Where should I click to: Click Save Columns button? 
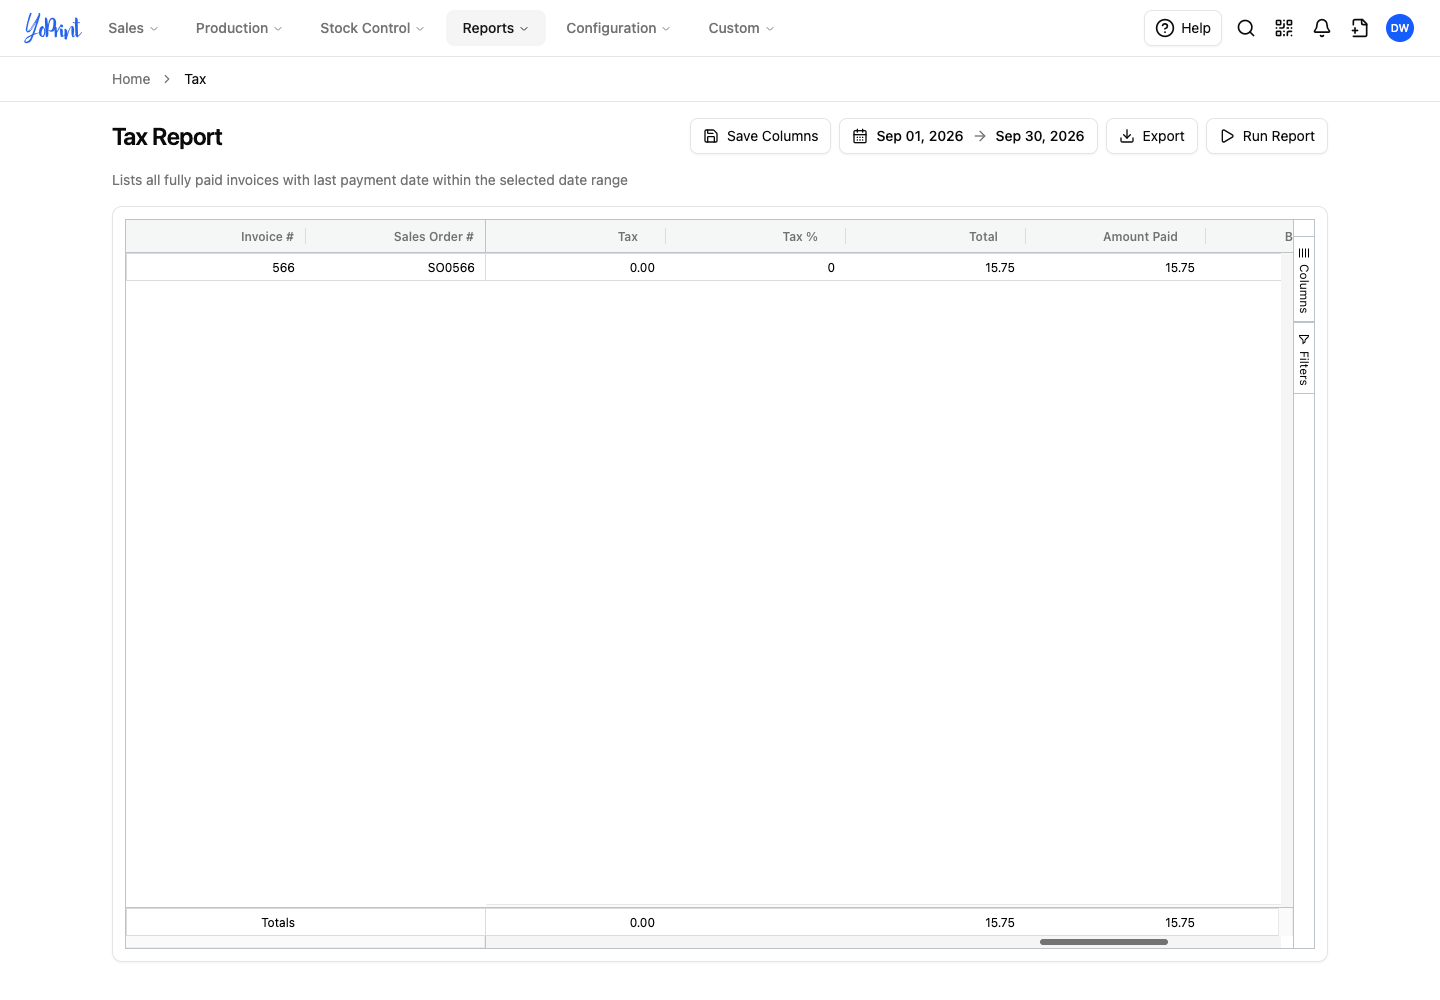(760, 136)
